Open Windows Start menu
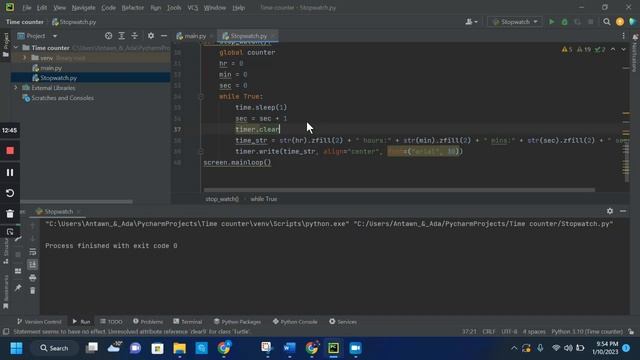 coord(16,348)
